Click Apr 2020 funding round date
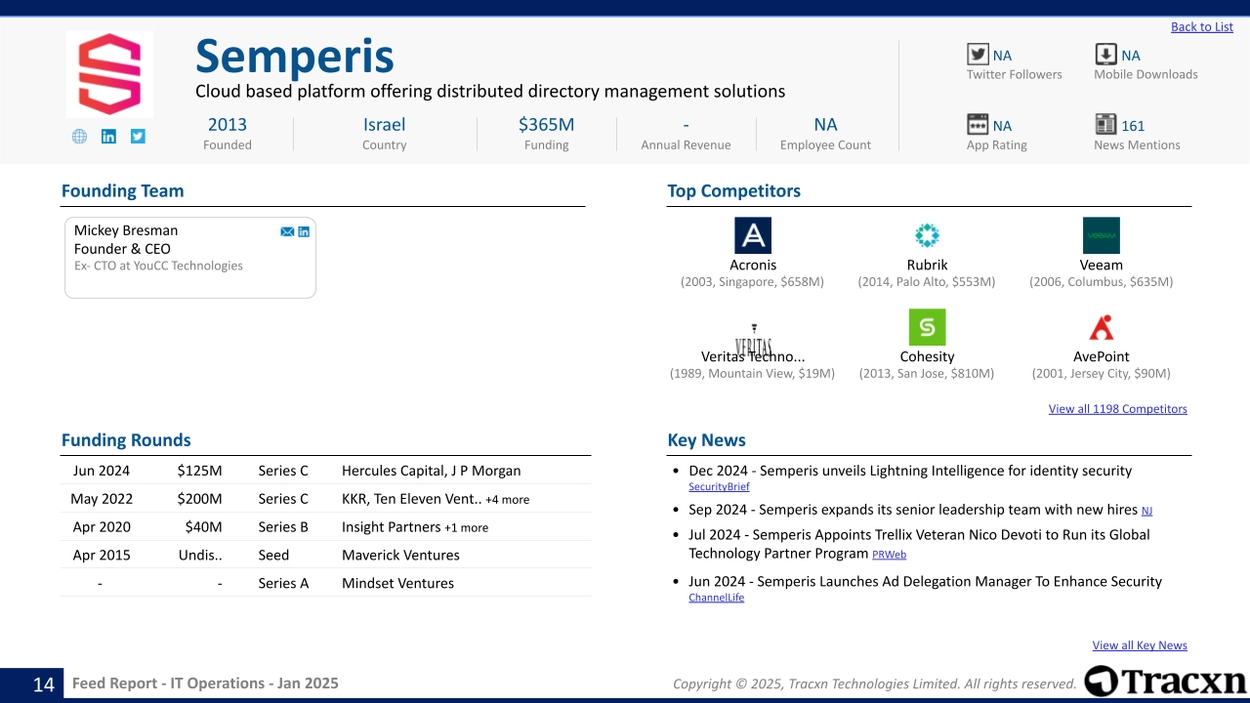The image size is (1250, 703). [101, 527]
